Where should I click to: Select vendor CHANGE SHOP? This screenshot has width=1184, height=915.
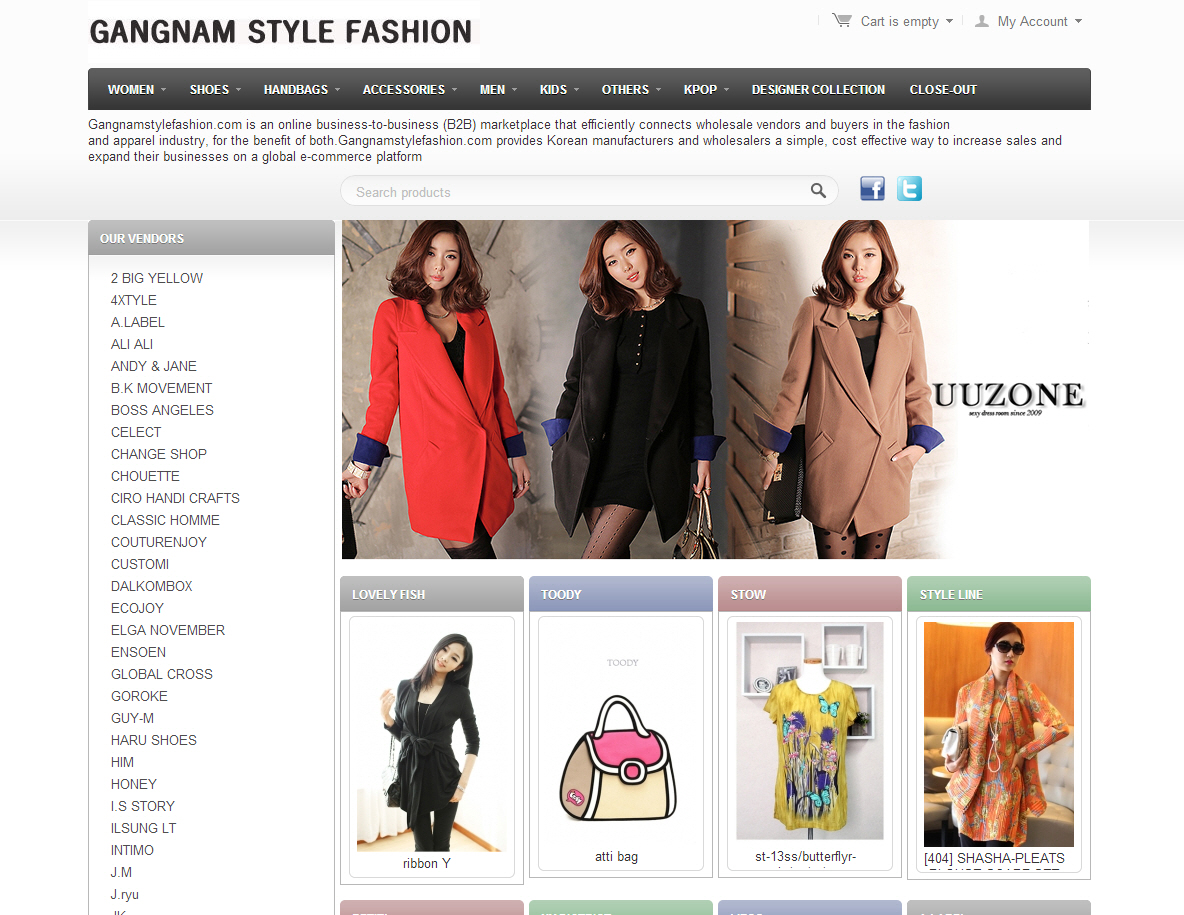click(159, 454)
